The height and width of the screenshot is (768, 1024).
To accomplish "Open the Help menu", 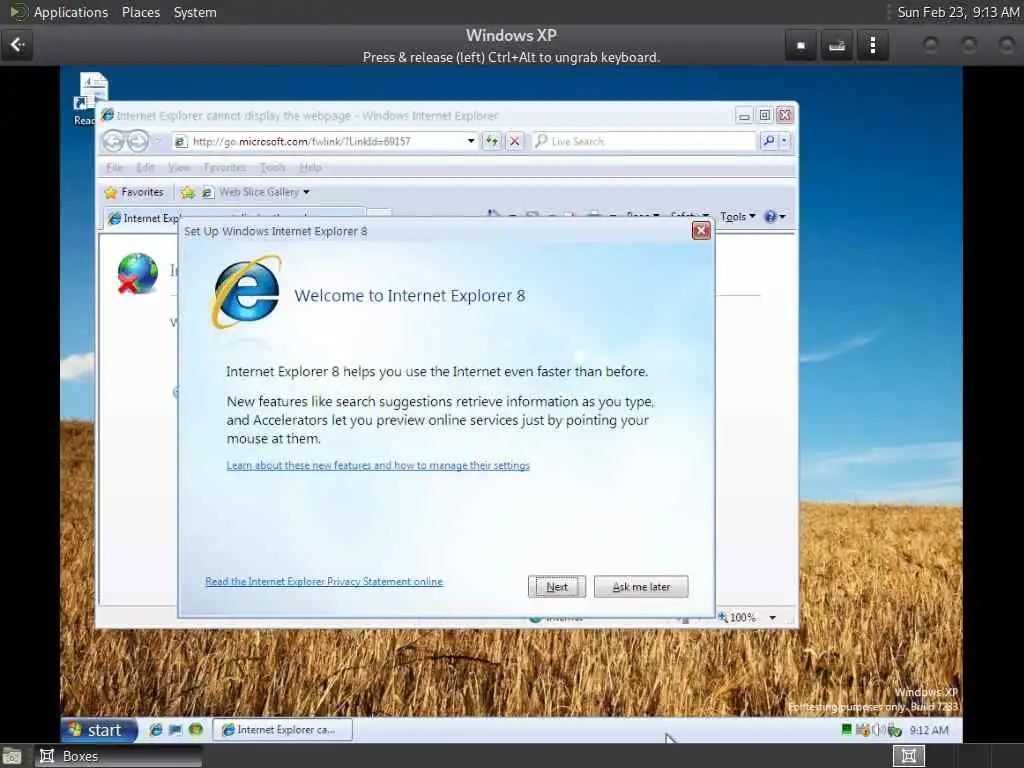I will pos(310,168).
